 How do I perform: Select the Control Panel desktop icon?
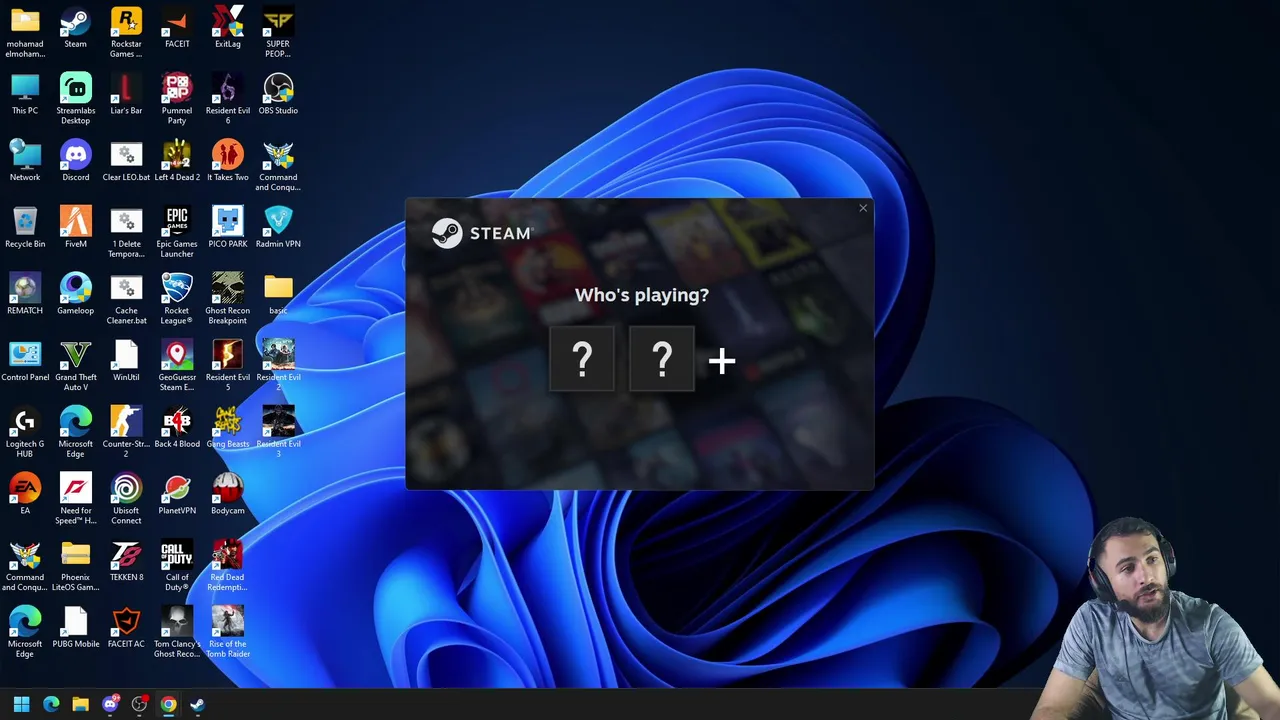(25, 361)
